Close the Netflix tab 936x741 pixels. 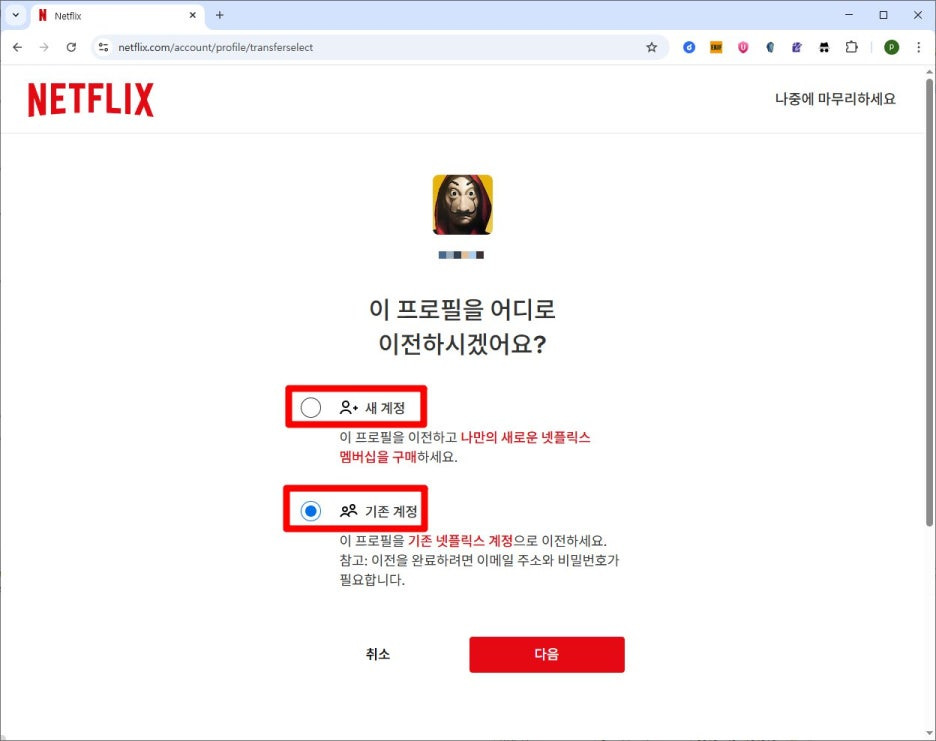tap(193, 16)
